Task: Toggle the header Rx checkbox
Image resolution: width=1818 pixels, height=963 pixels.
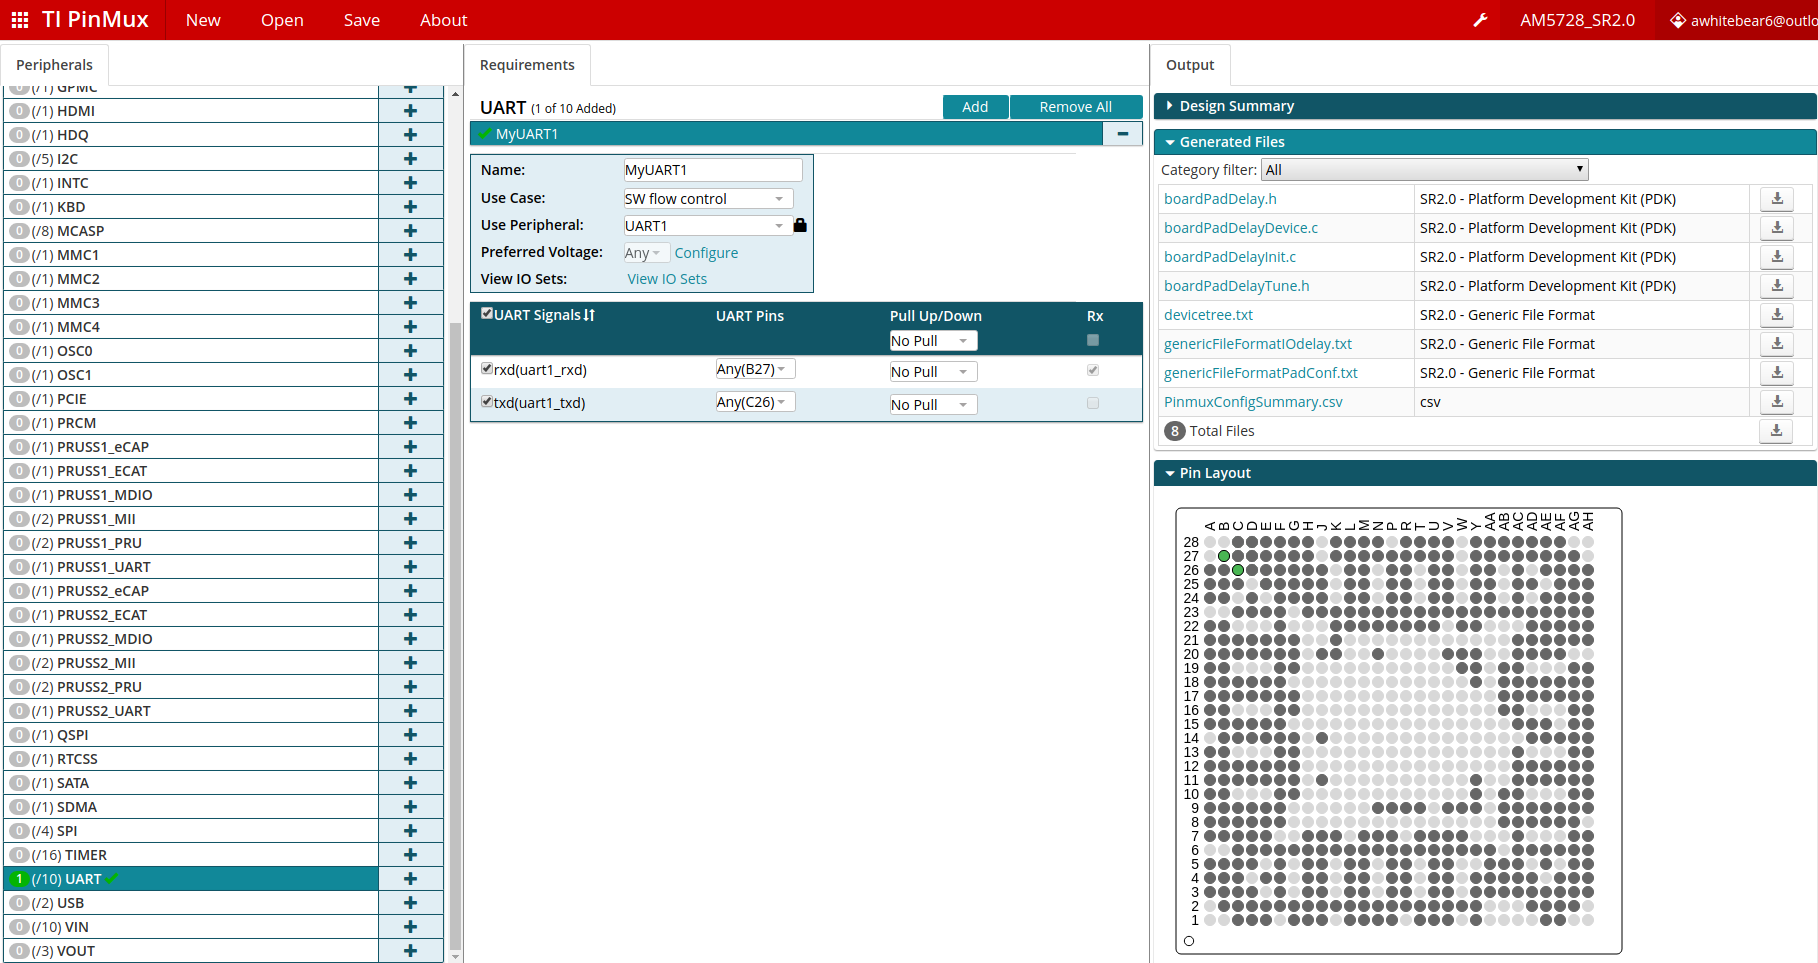Action: 1093,340
